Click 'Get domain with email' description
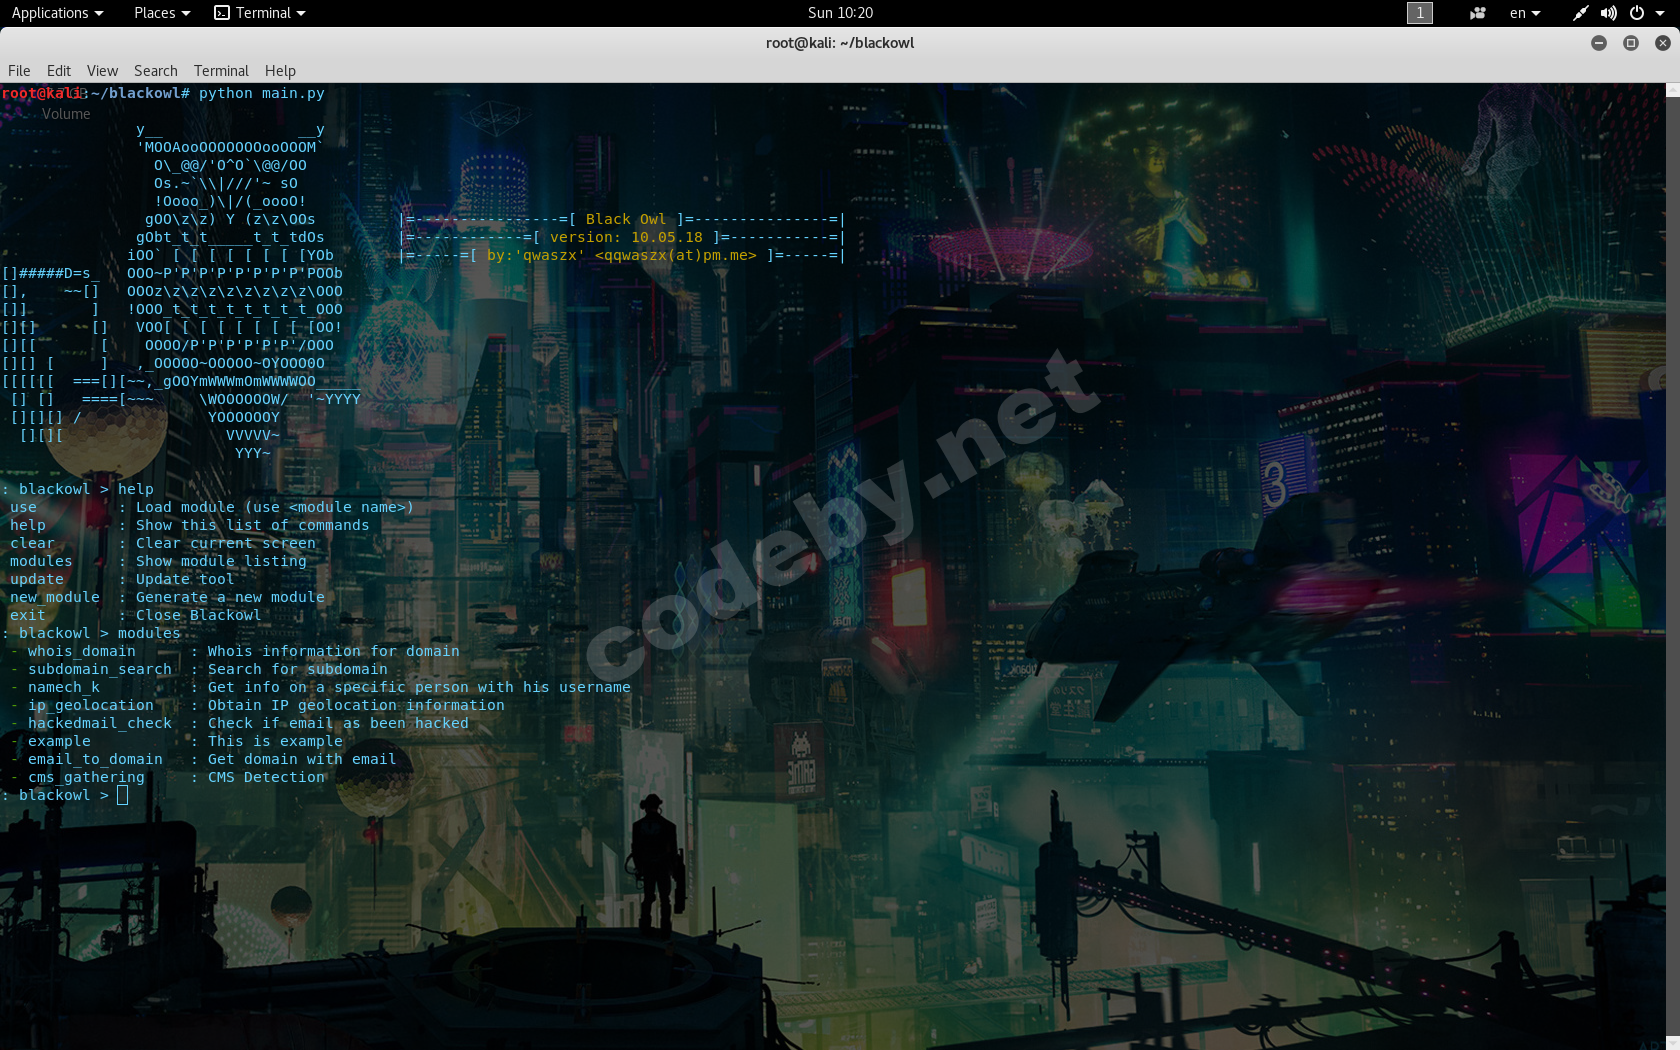This screenshot has height=1050, width=1680. click(x=302, y=759)
